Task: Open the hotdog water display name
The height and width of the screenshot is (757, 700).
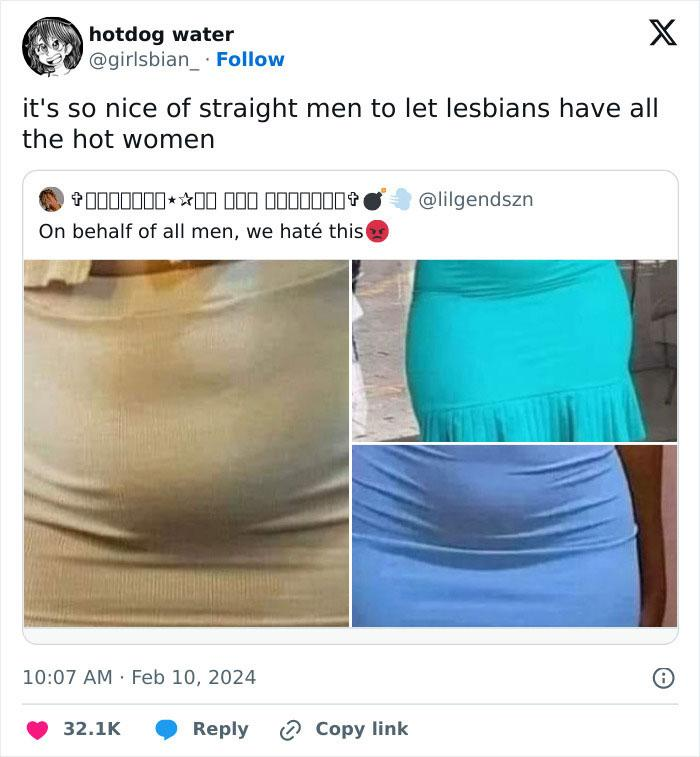Action: pyautogui.click(x=161, y=34)
